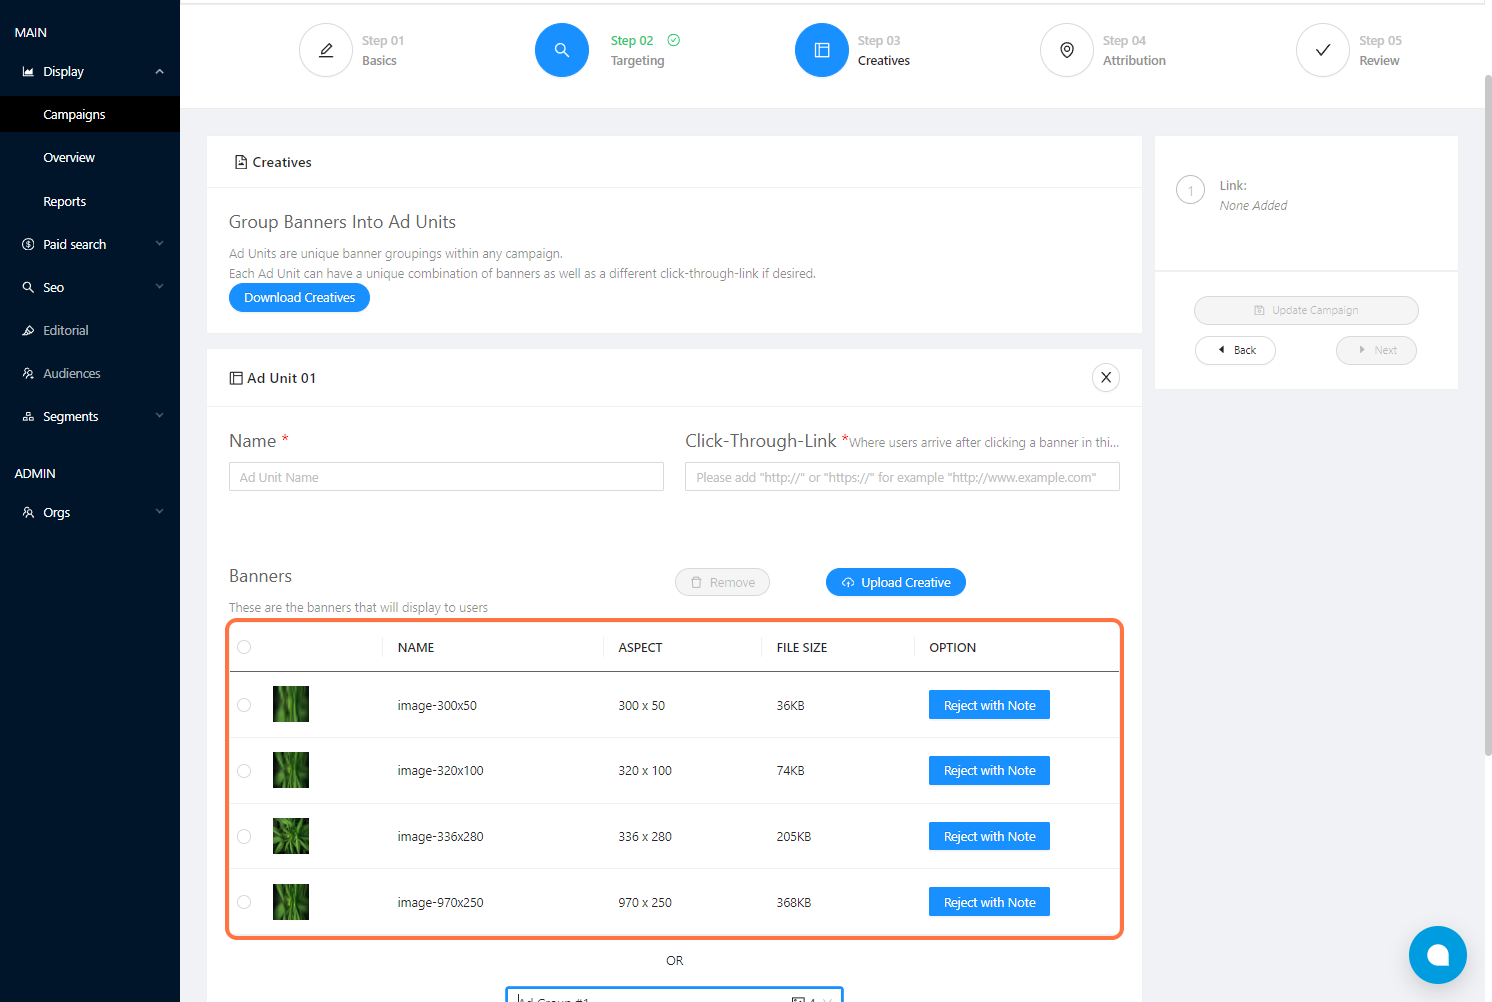Click the Download Creatives button
1492x1002 pixels.
[x=299, y=298]
